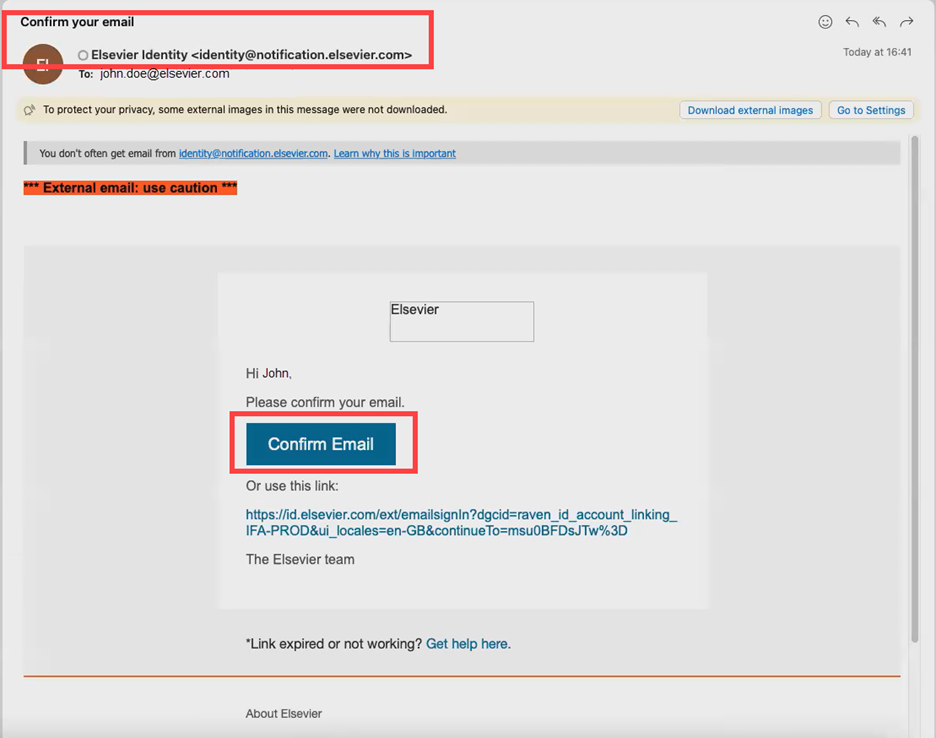Click Download external images button
Image resolution: width=936 pixels, height=738 pixels.
750,110
